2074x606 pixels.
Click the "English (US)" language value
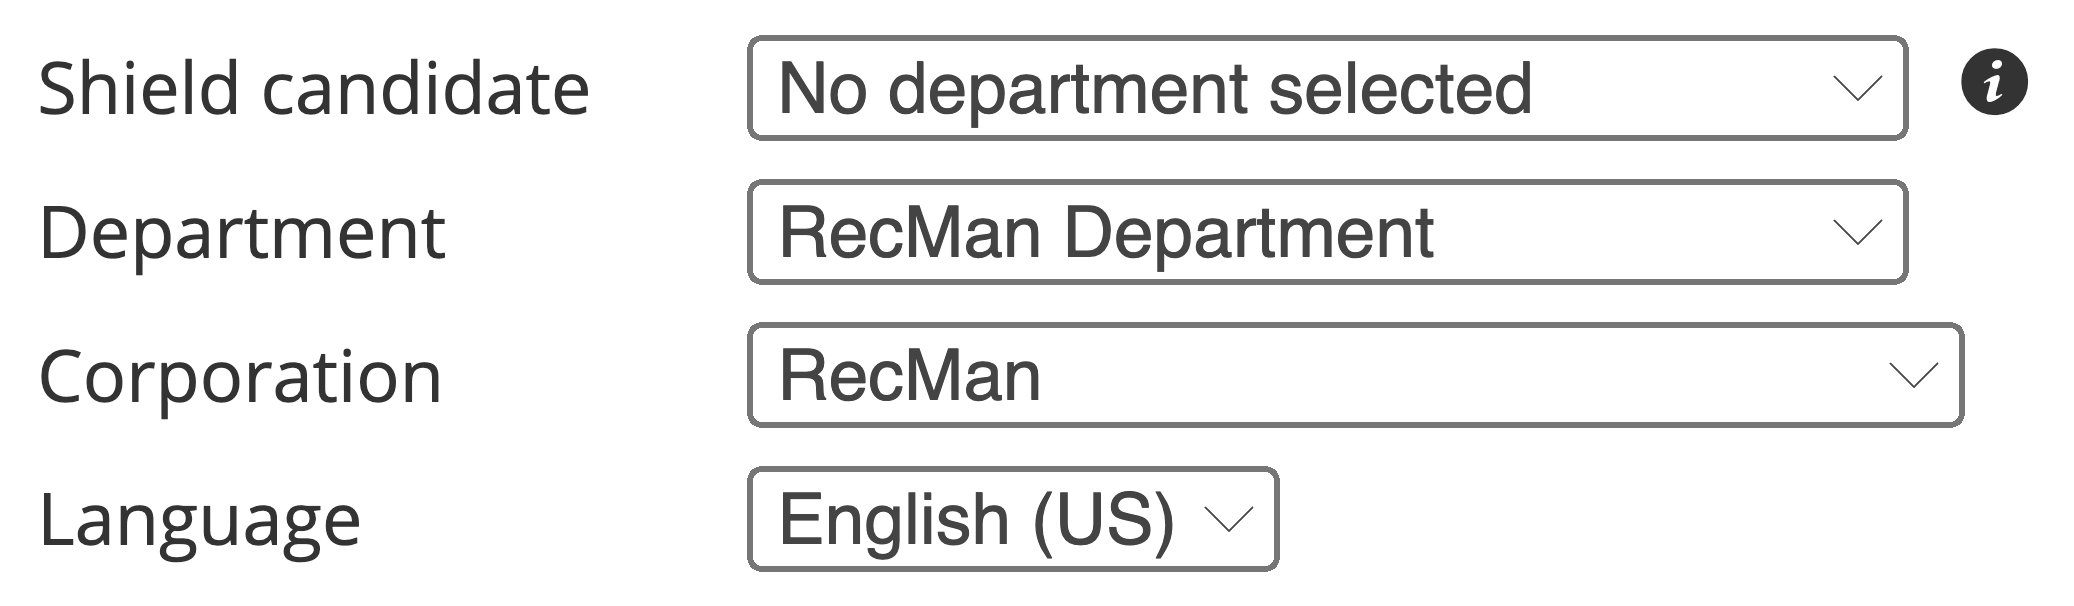tap(976, 520)
